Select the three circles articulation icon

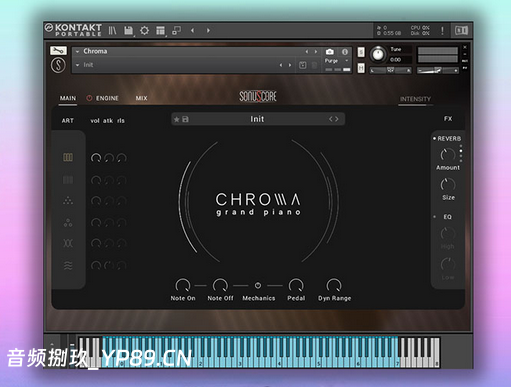(68, 222)
